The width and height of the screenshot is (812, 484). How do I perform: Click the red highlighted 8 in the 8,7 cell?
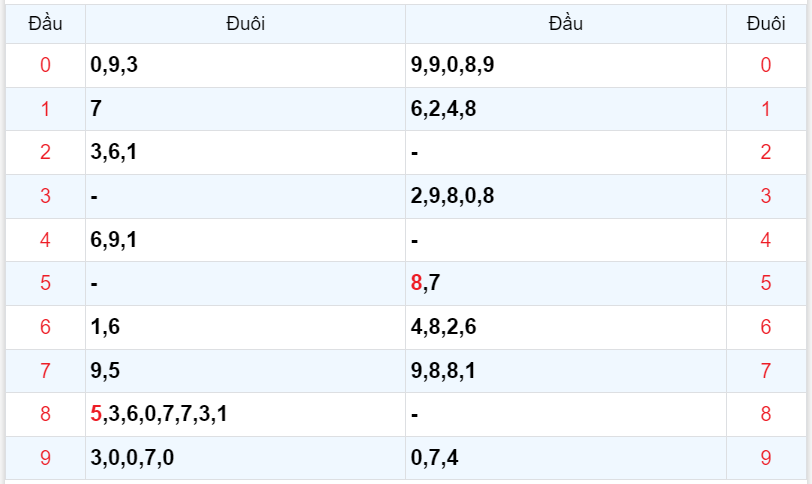click(x=416, y=283)
